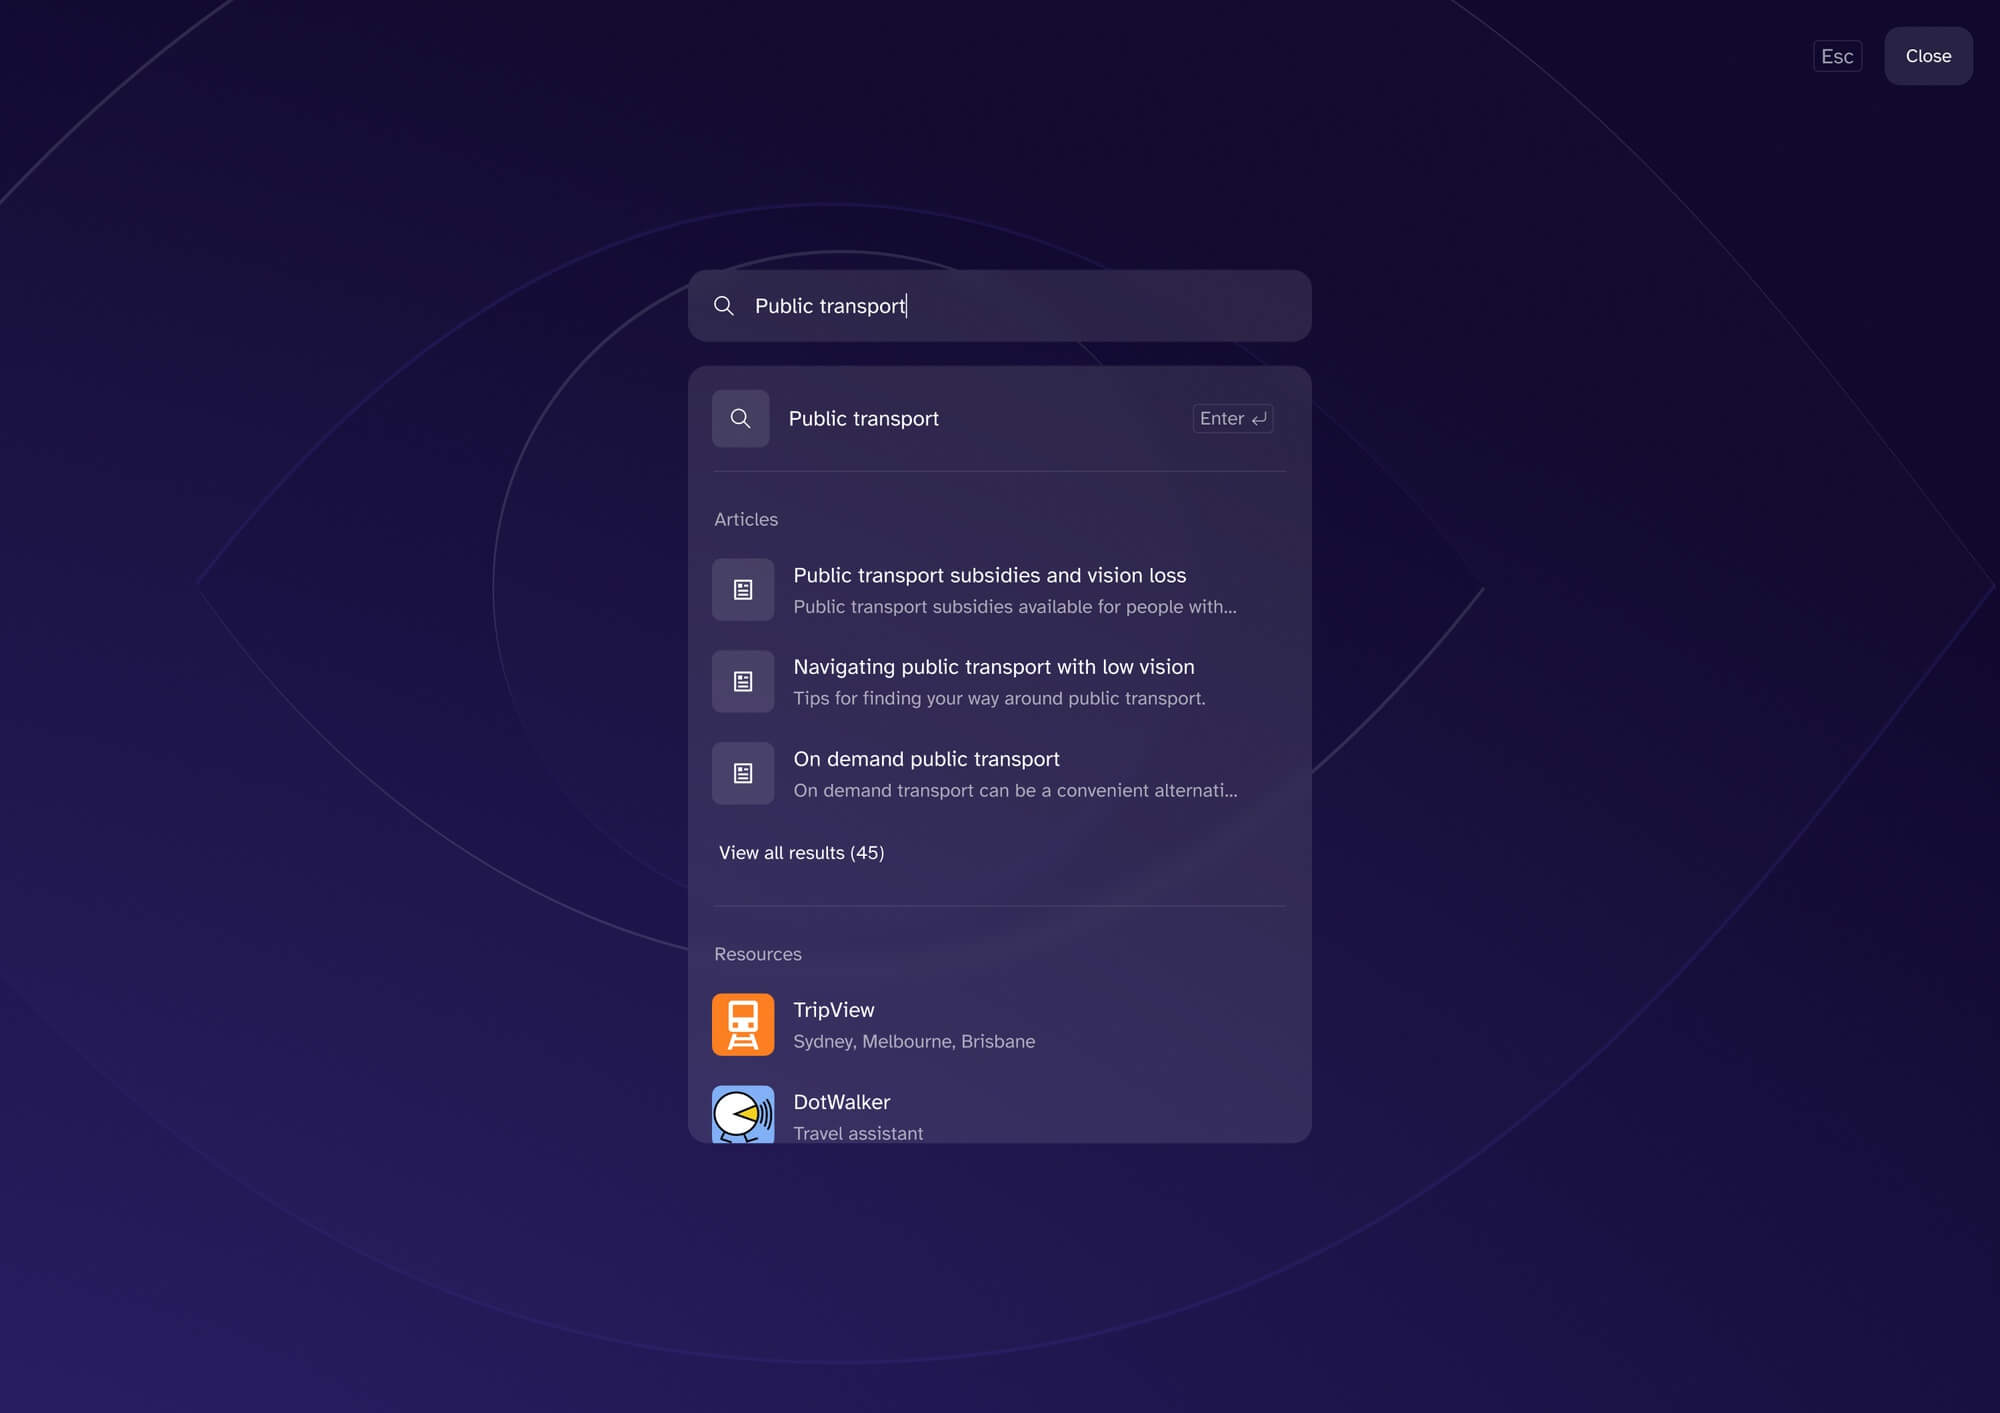Open the TripView app icon
The height and width of the screenshot is (1413, 2000).
(743, 1024)
